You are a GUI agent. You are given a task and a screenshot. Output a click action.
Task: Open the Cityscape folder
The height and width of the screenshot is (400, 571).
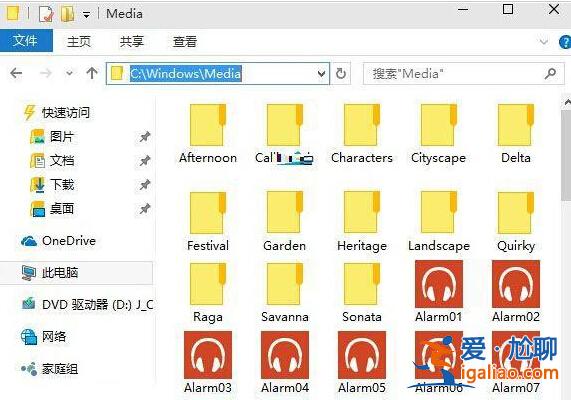pyautogui.click(x=438, y=134)
